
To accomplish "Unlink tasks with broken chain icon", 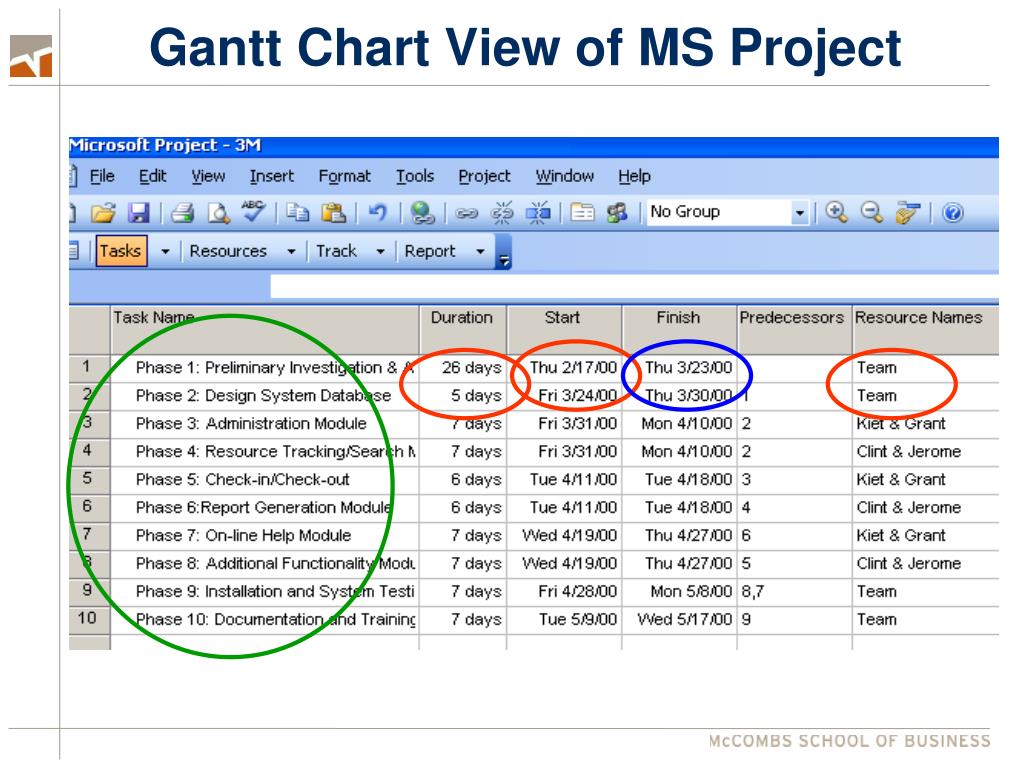I will pos(502,213).
